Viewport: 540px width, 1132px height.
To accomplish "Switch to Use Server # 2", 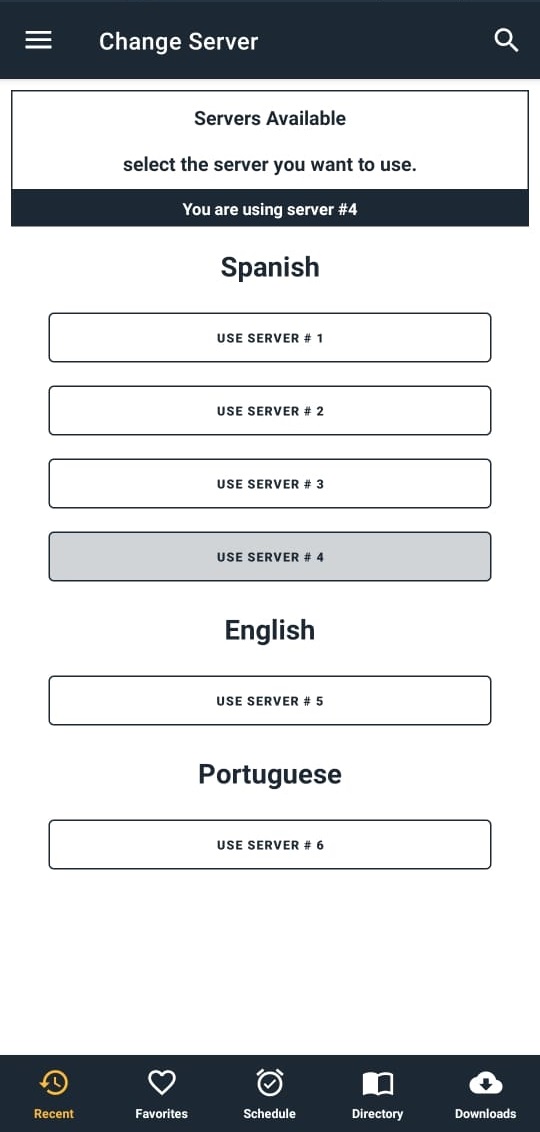I will [270, 410].
